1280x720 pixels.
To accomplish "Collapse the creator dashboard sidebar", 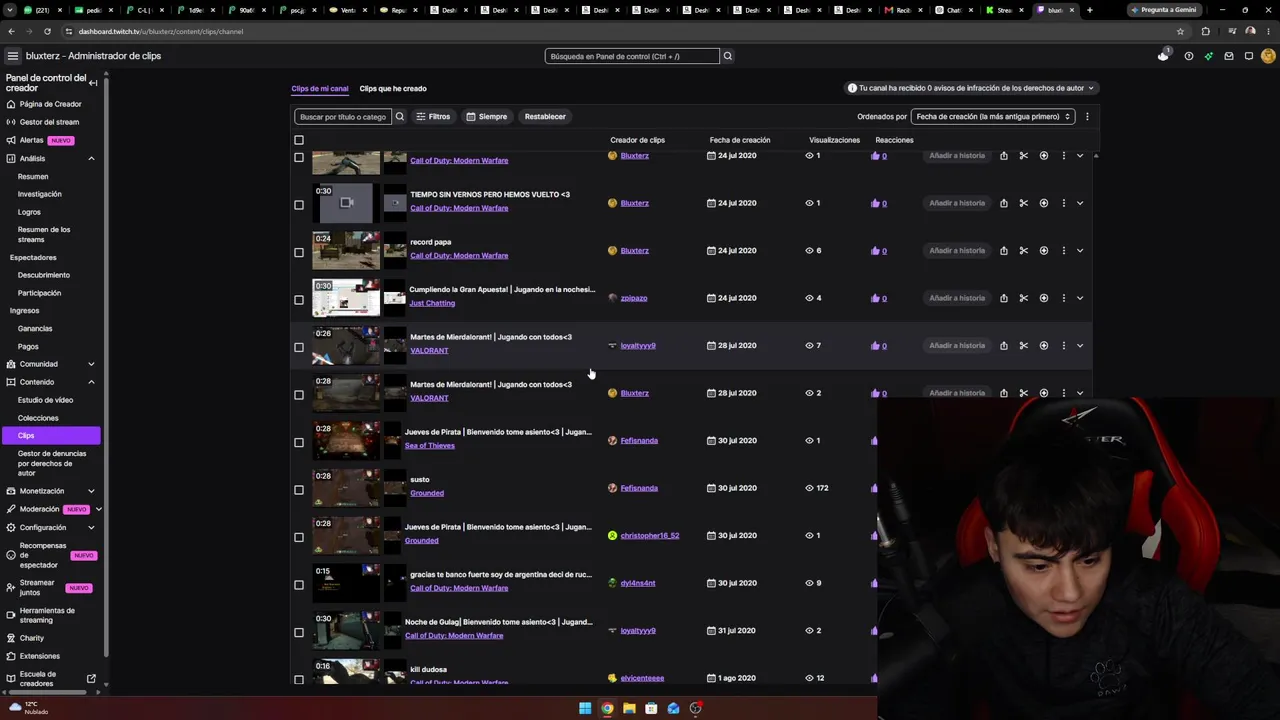I will (93, 83).
